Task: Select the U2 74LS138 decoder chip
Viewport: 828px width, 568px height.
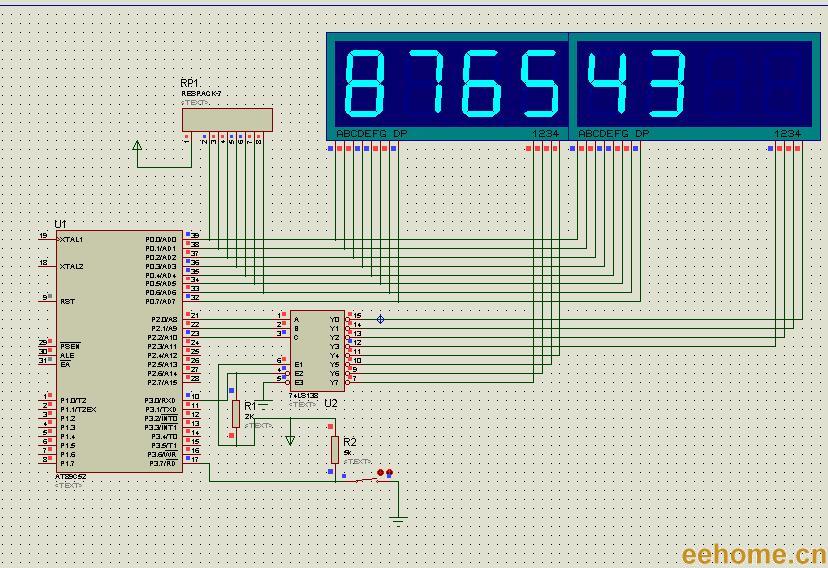Action: (x=317, y=351)
